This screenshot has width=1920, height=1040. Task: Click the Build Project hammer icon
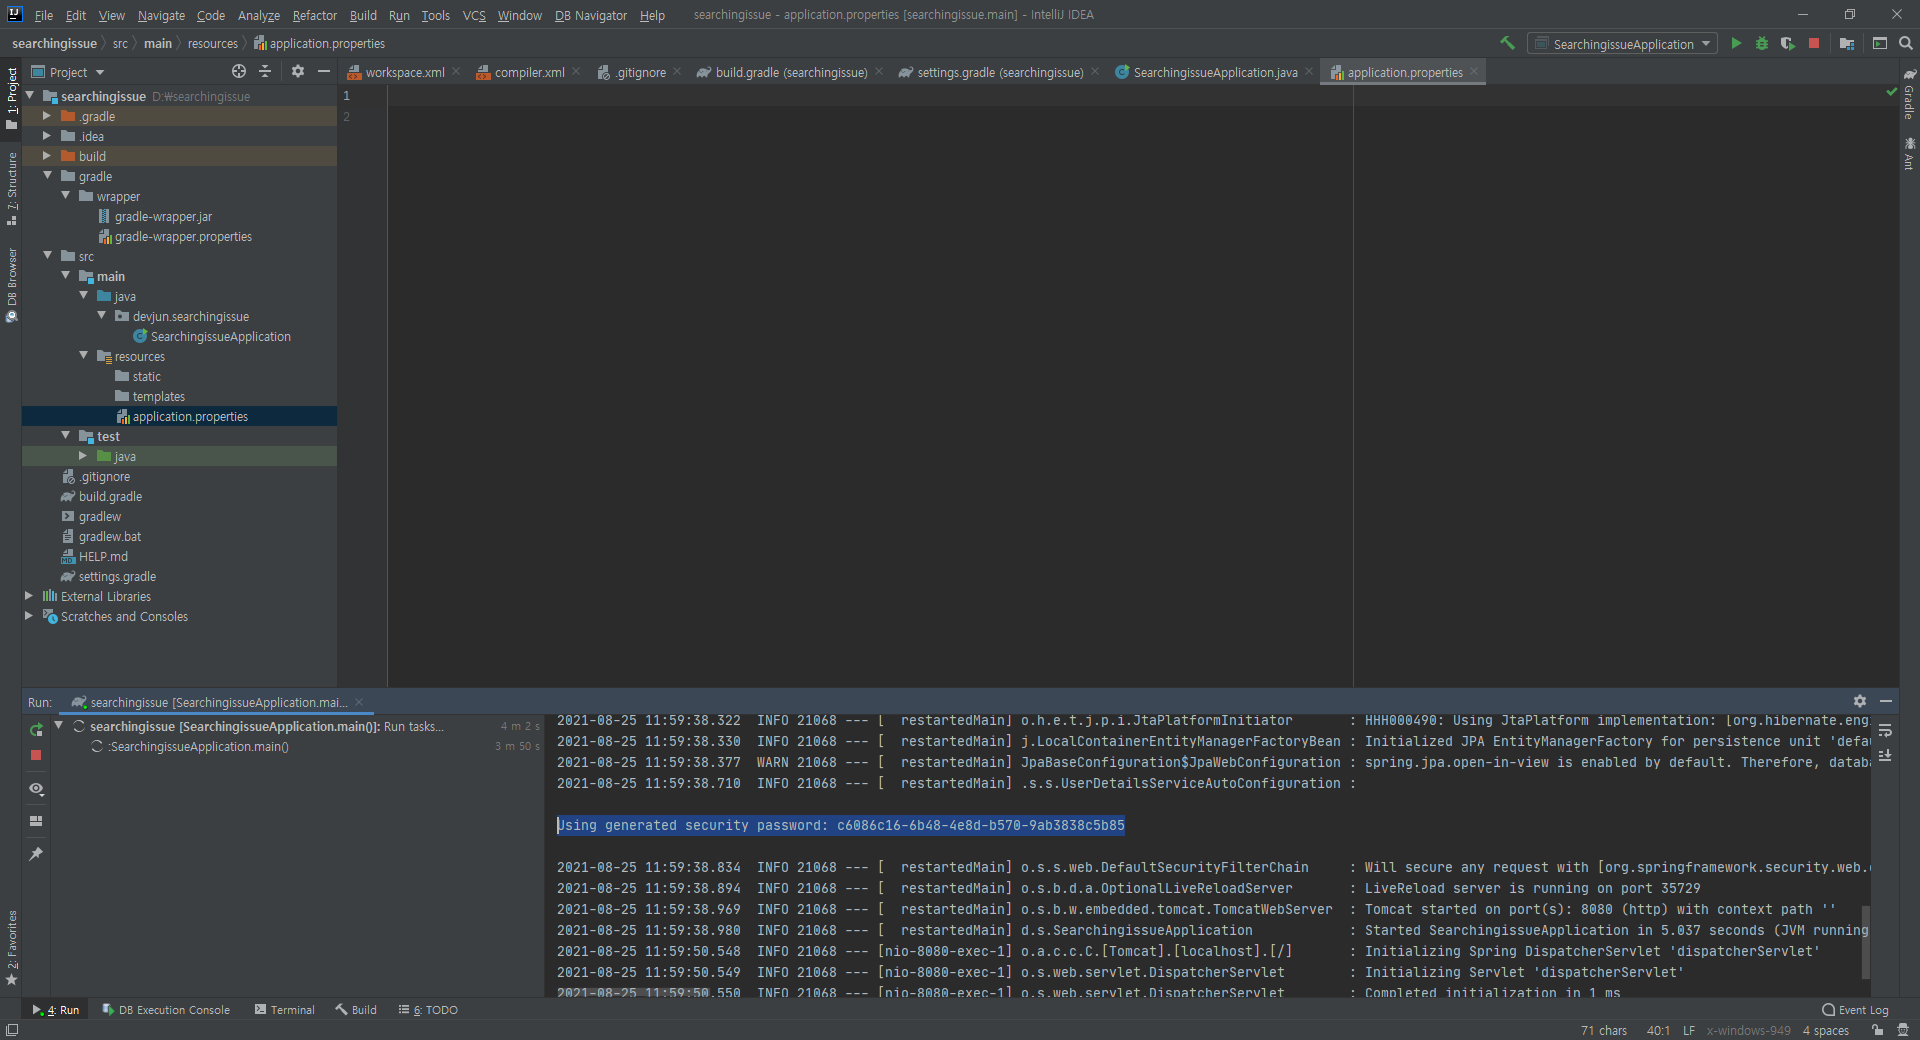pos(1507,43)
